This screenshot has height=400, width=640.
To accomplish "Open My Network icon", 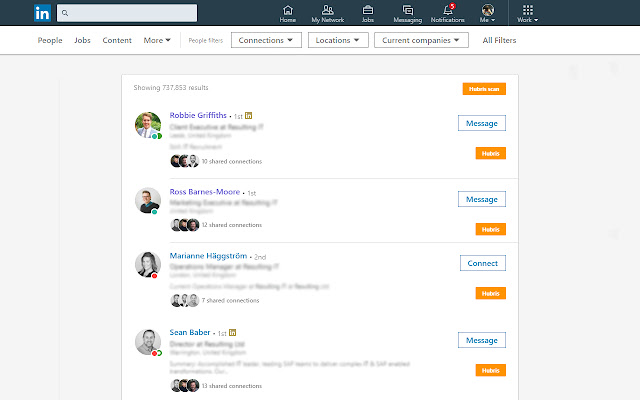I will coord(327,13).
